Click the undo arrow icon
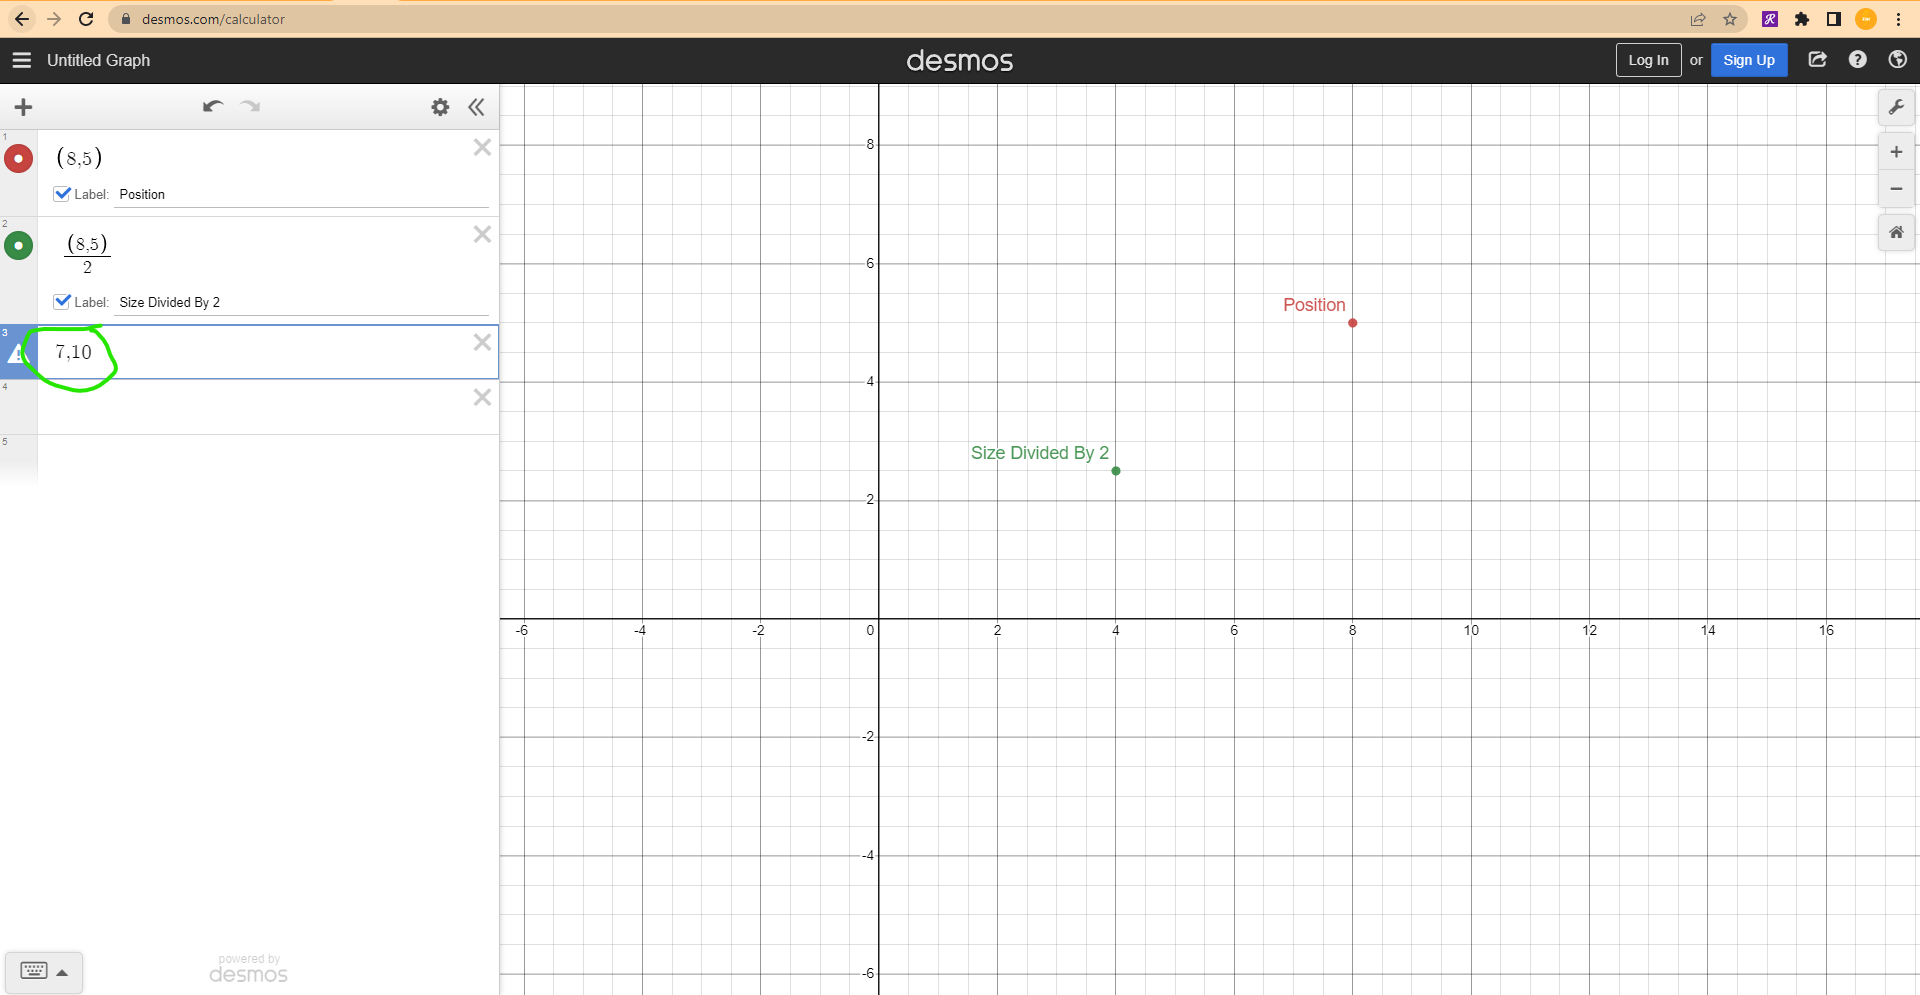1920x995 pixels. (212, 106)
